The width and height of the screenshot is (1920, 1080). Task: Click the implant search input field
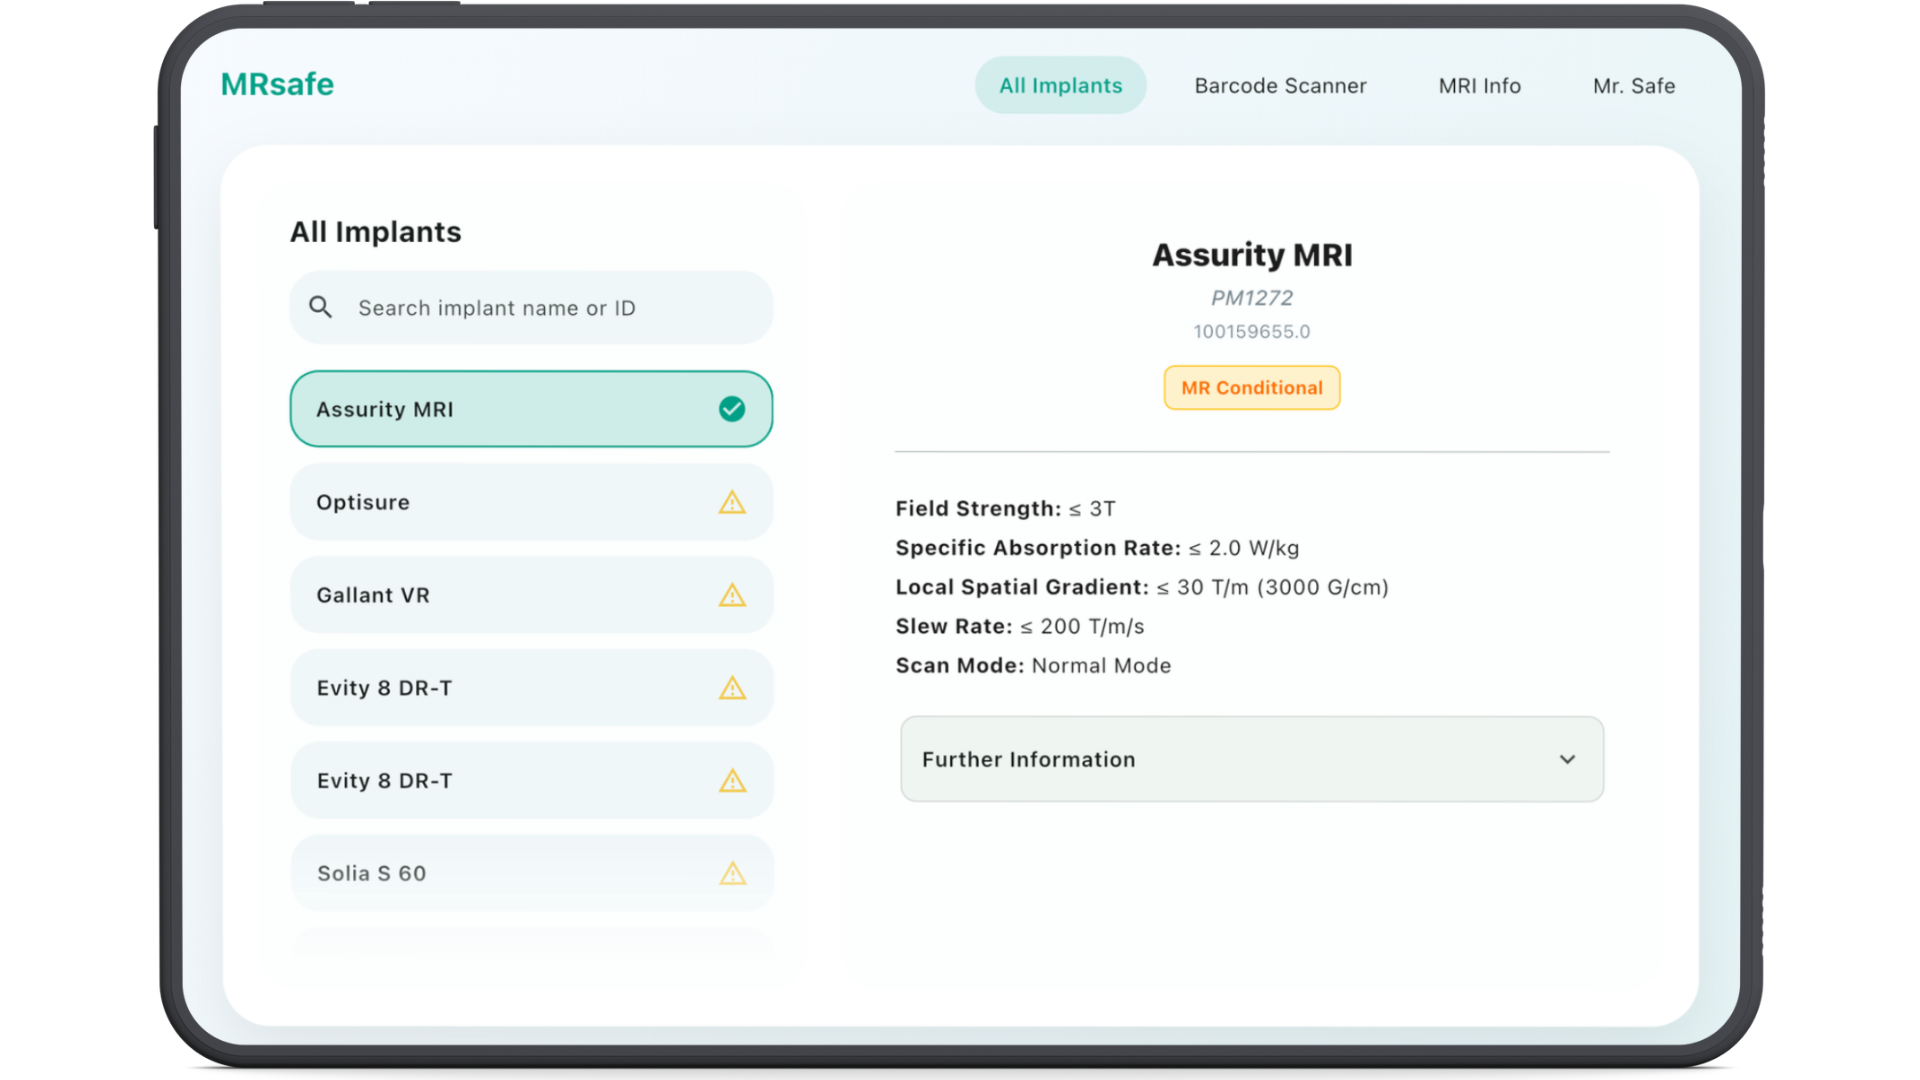530,307
